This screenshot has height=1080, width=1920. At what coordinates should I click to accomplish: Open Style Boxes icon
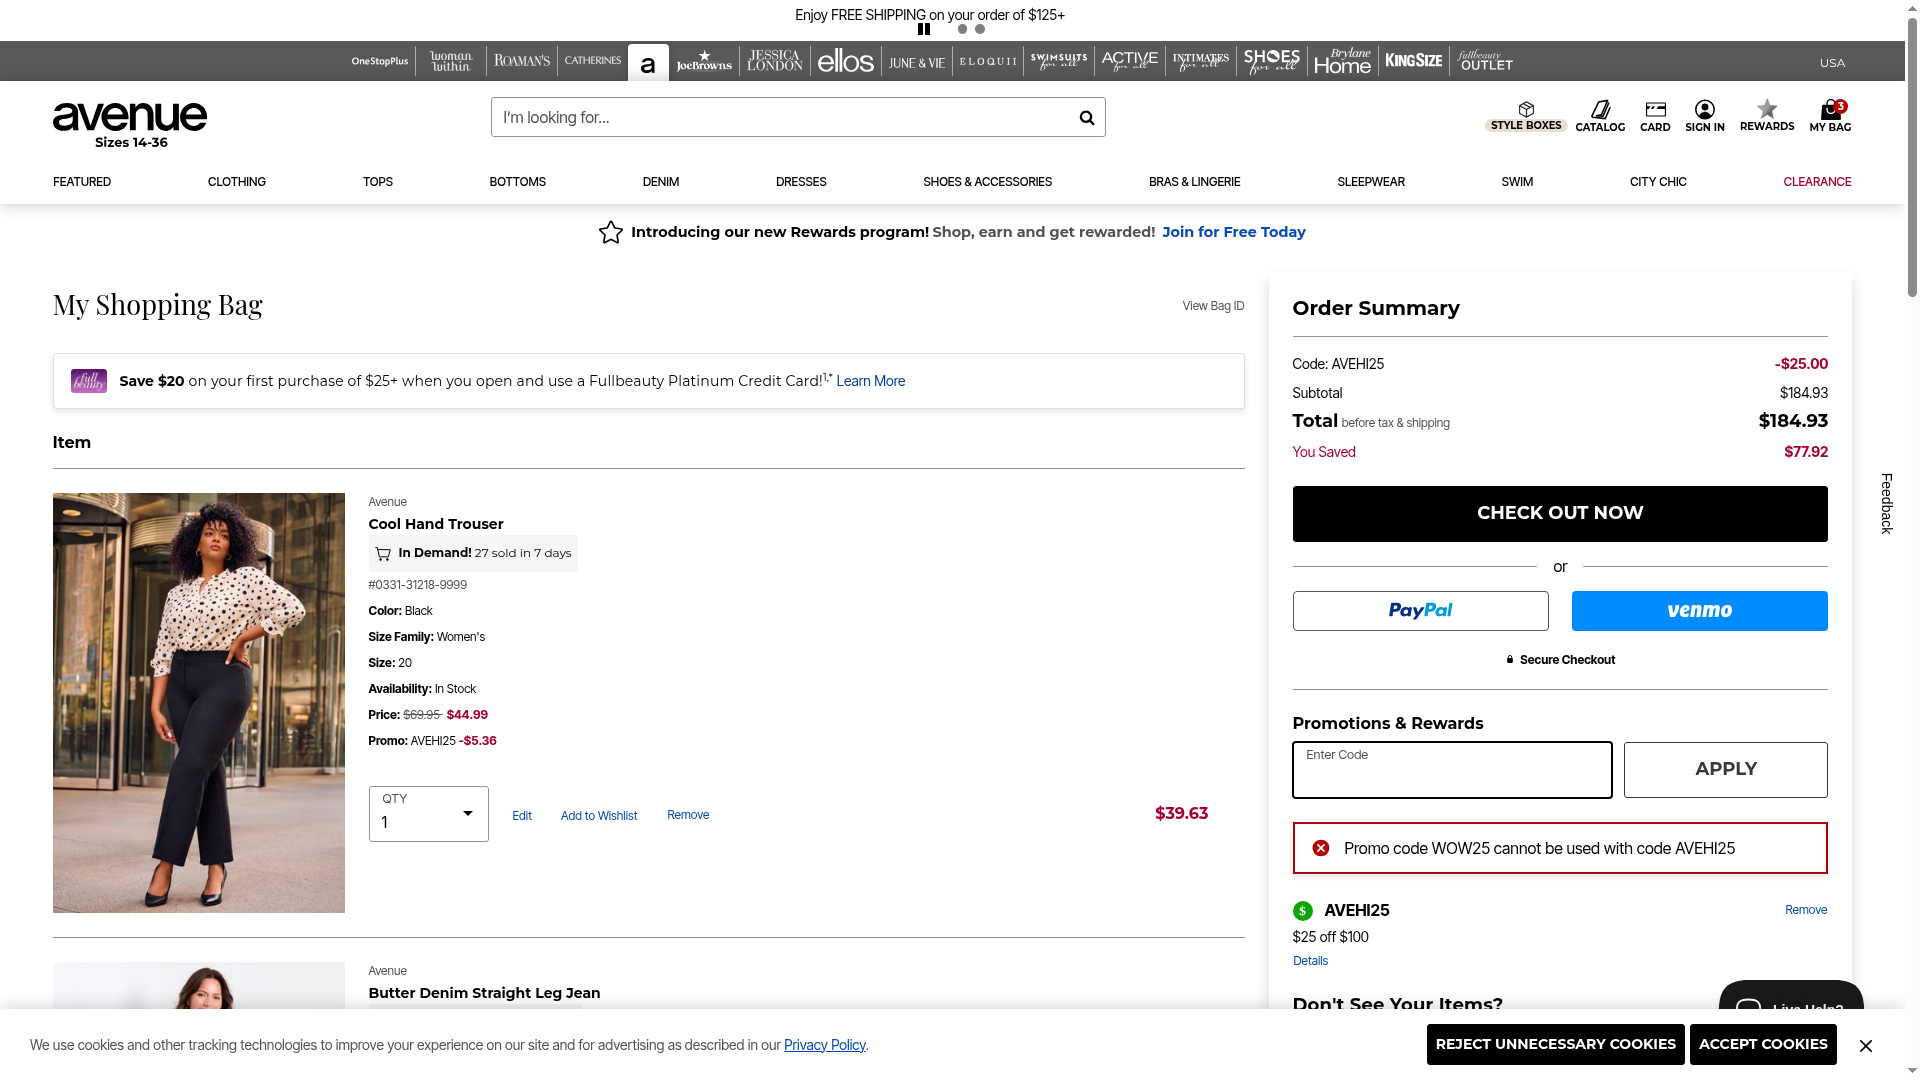1526,116
